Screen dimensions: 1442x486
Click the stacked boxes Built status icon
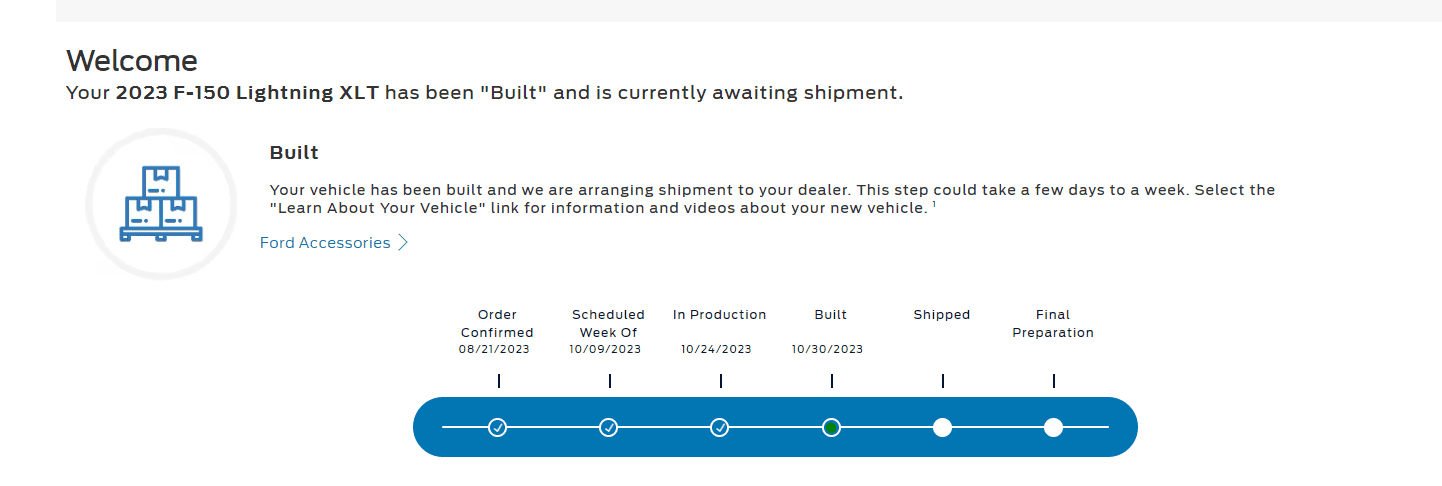pos(161,204)
